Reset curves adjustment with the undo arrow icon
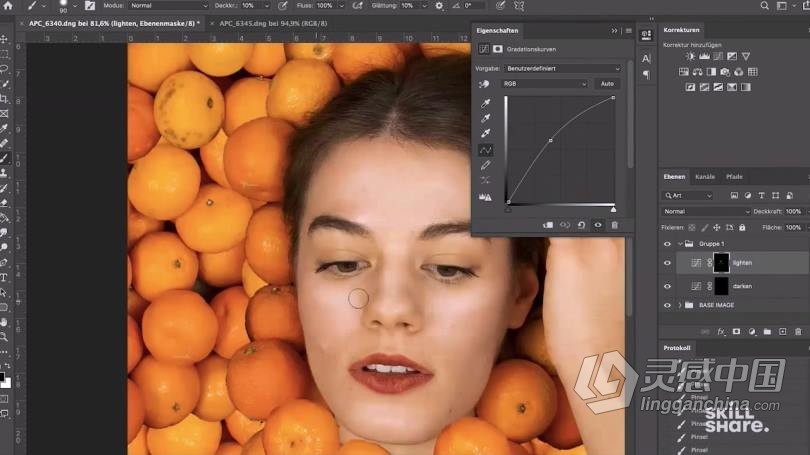This screenshot has height=455, width=810. (x=581, y=225)
